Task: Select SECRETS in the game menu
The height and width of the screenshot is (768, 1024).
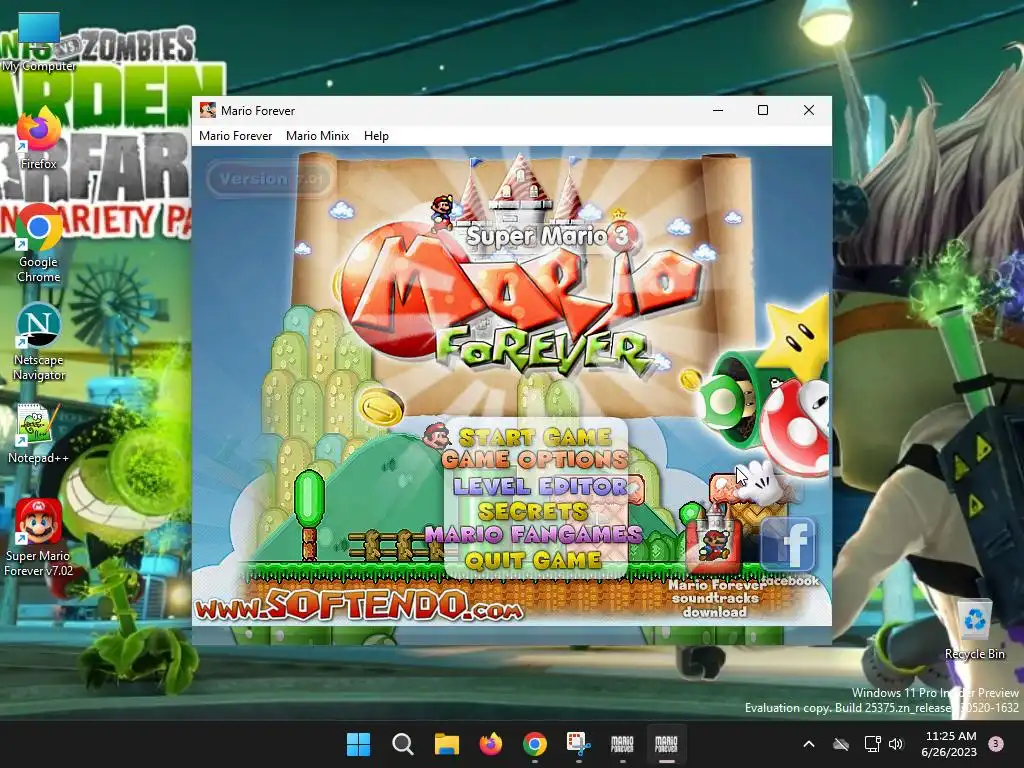Action: point(533,511)
